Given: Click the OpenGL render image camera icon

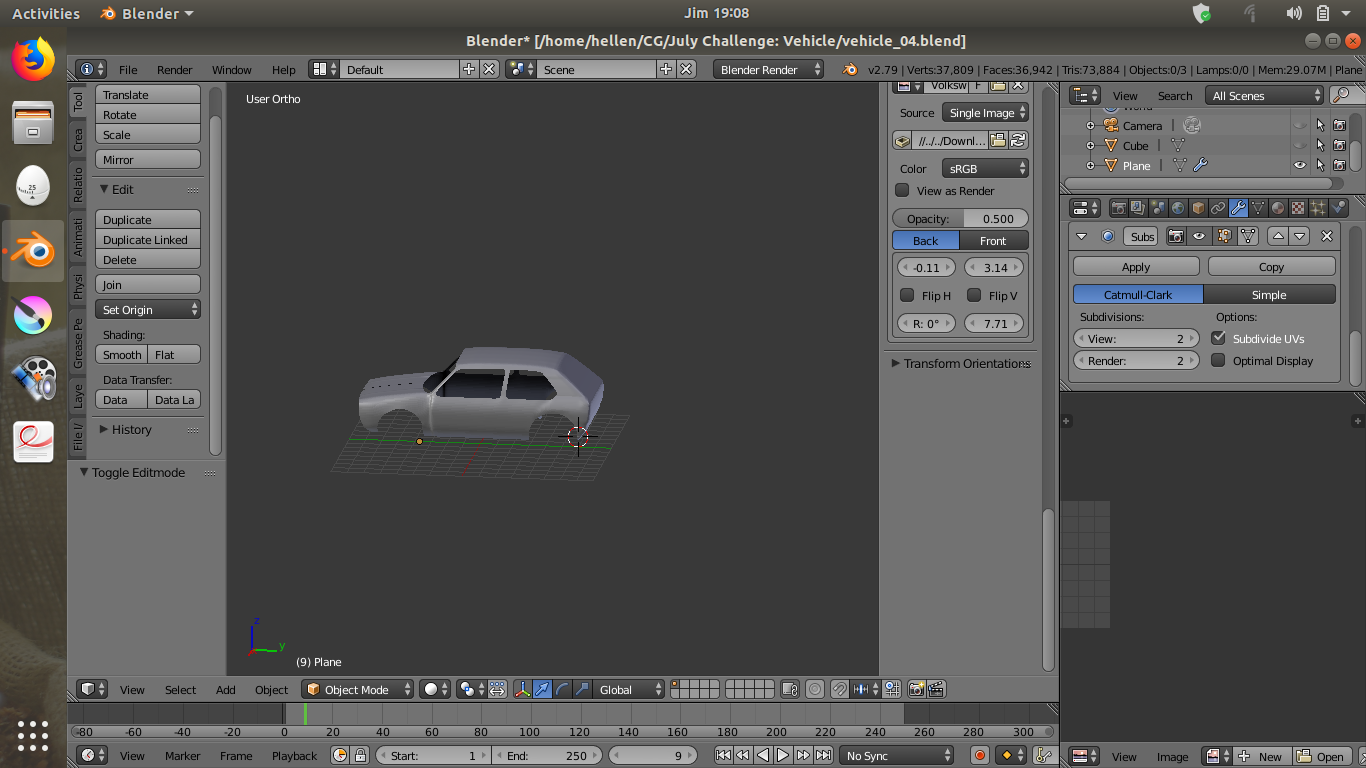Looking at the screenshot, I should tap(916, 690).
